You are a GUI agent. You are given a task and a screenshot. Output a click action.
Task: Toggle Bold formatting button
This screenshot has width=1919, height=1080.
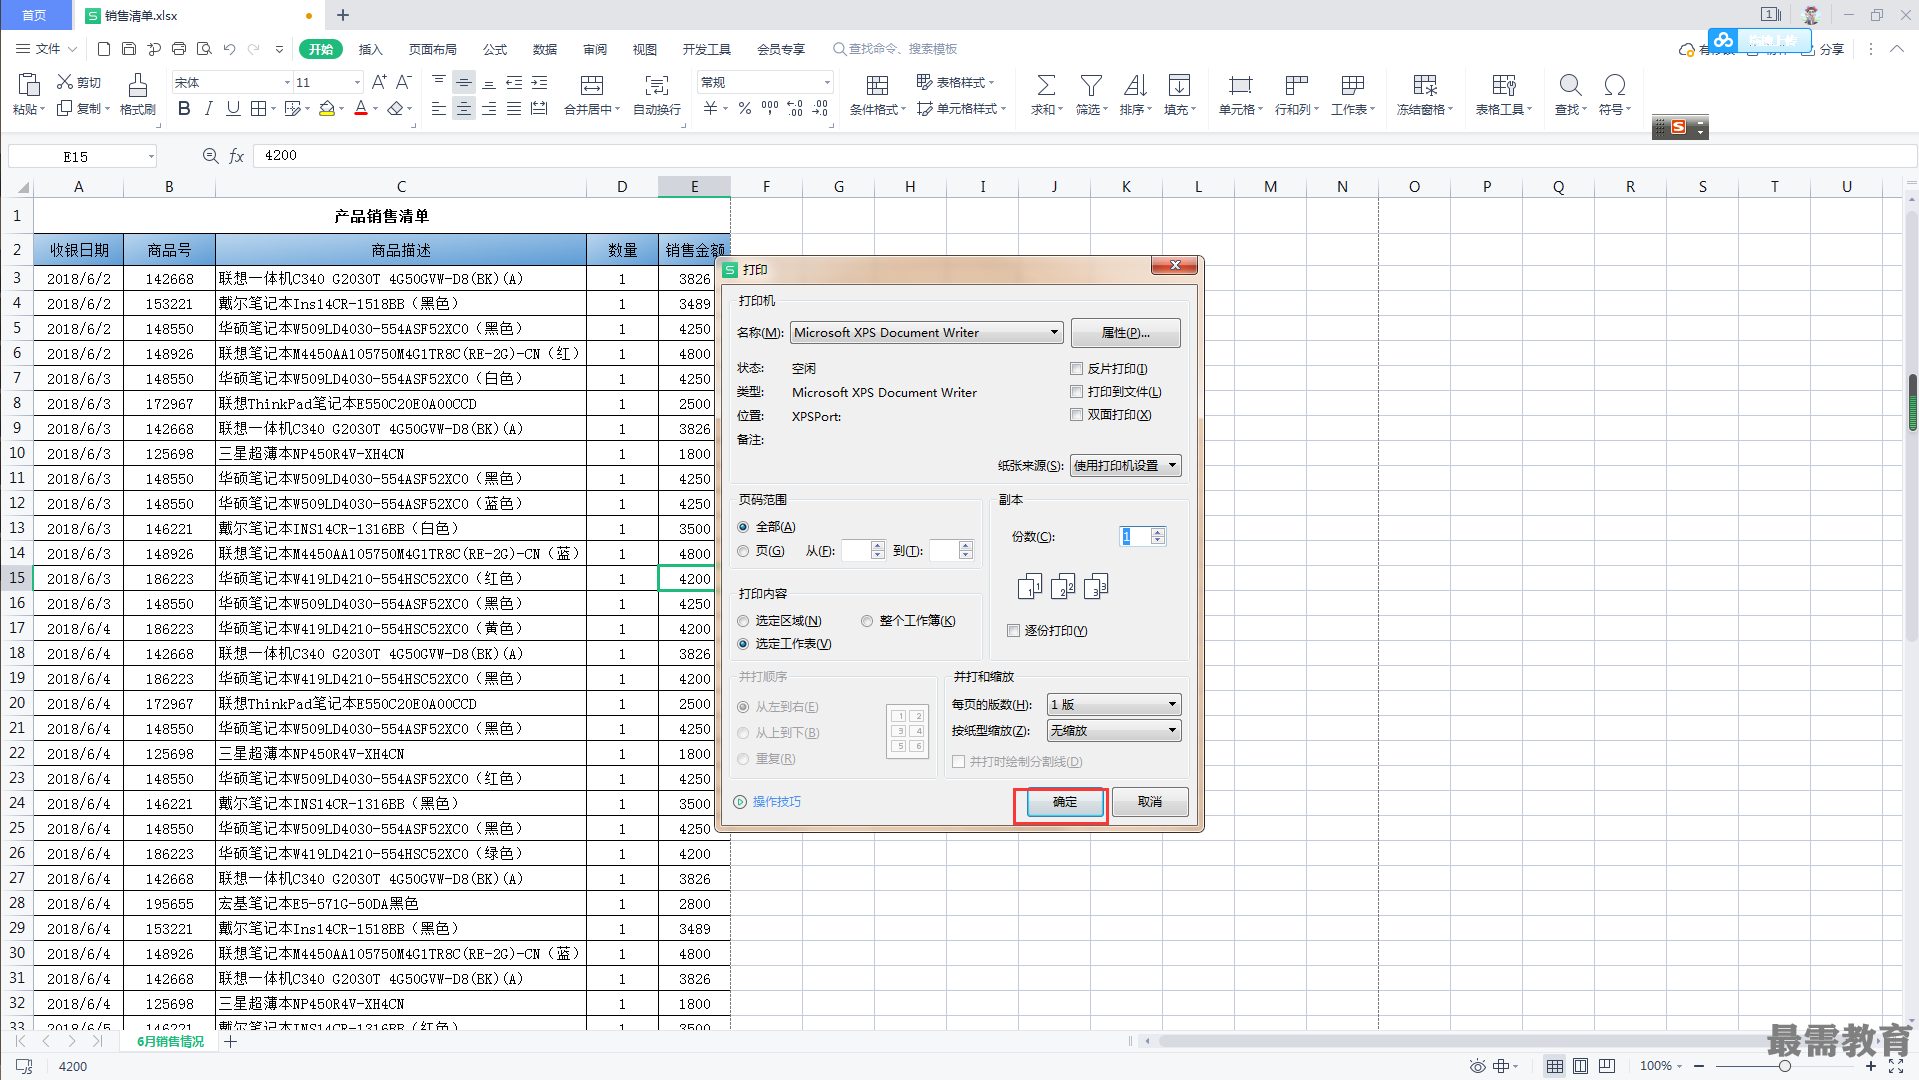click(x=184, y=108)
